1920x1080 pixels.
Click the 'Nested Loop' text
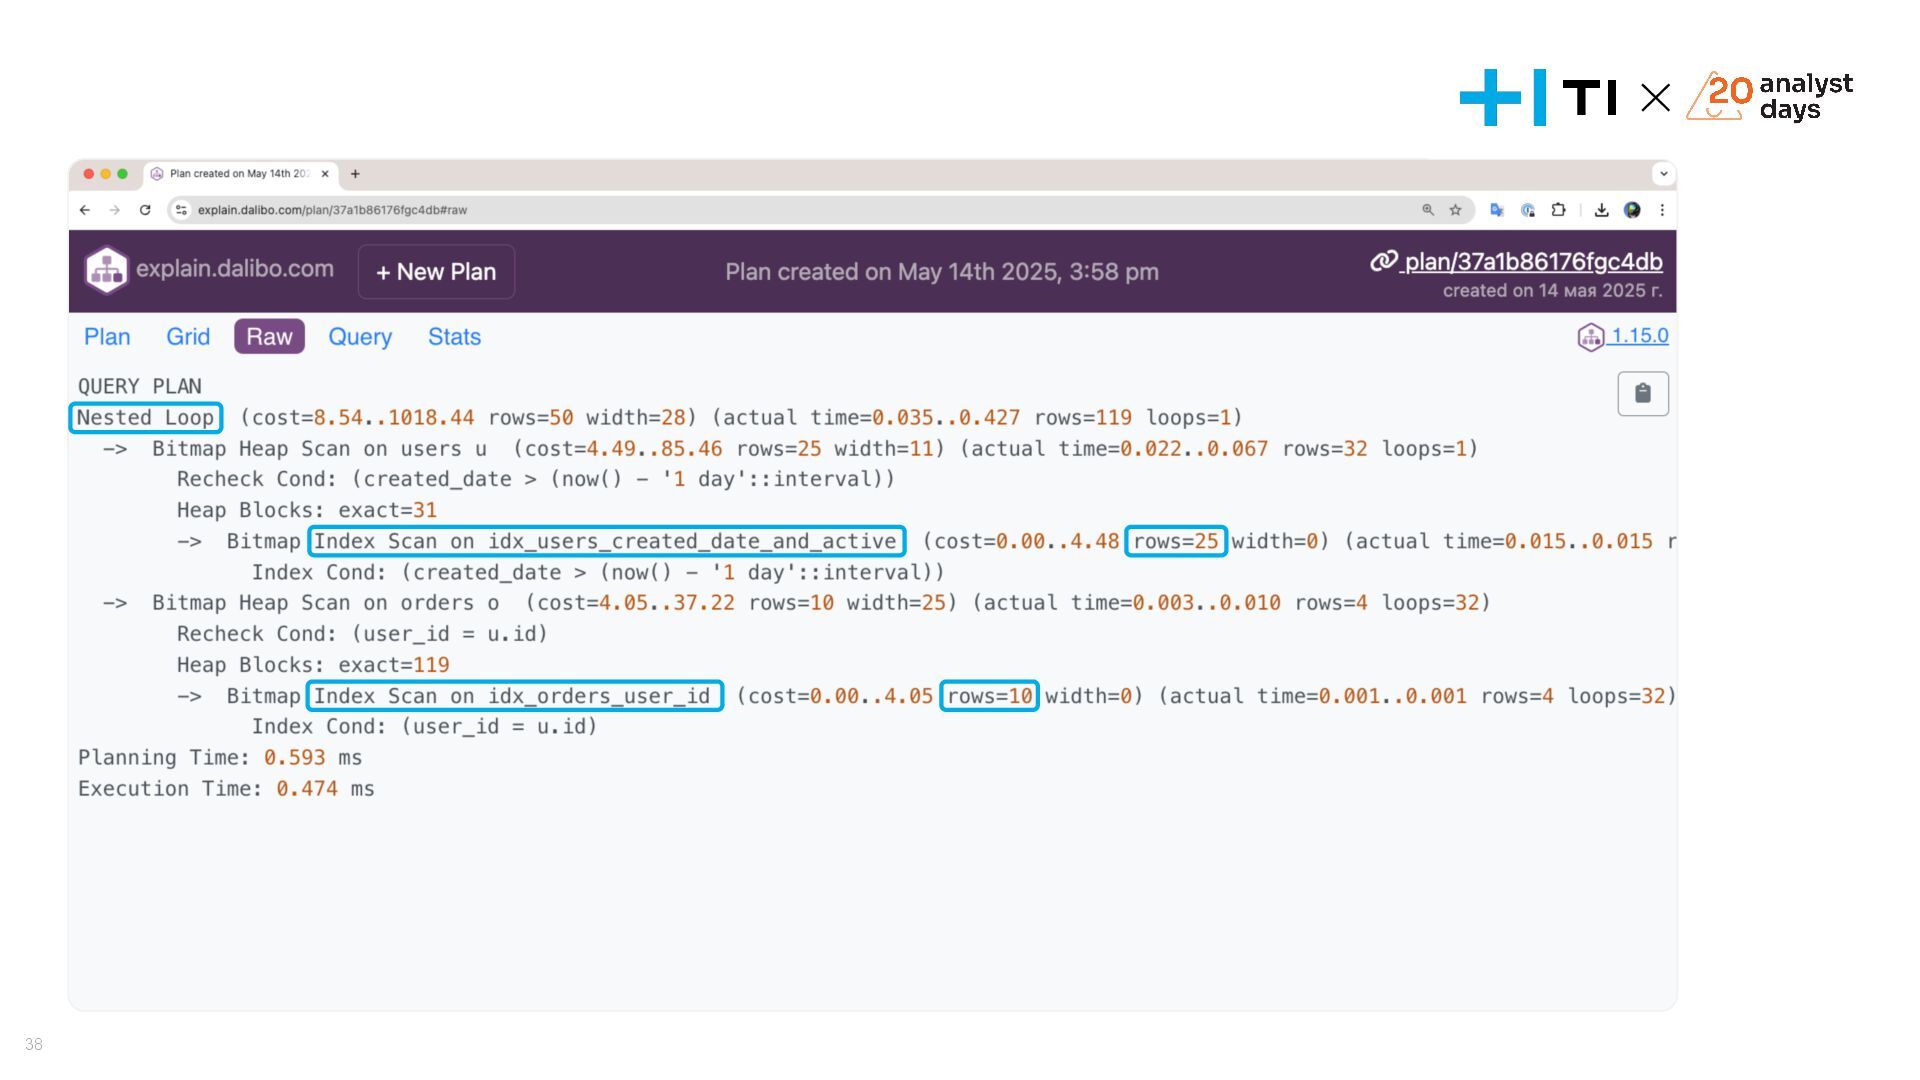click(146, 418)
